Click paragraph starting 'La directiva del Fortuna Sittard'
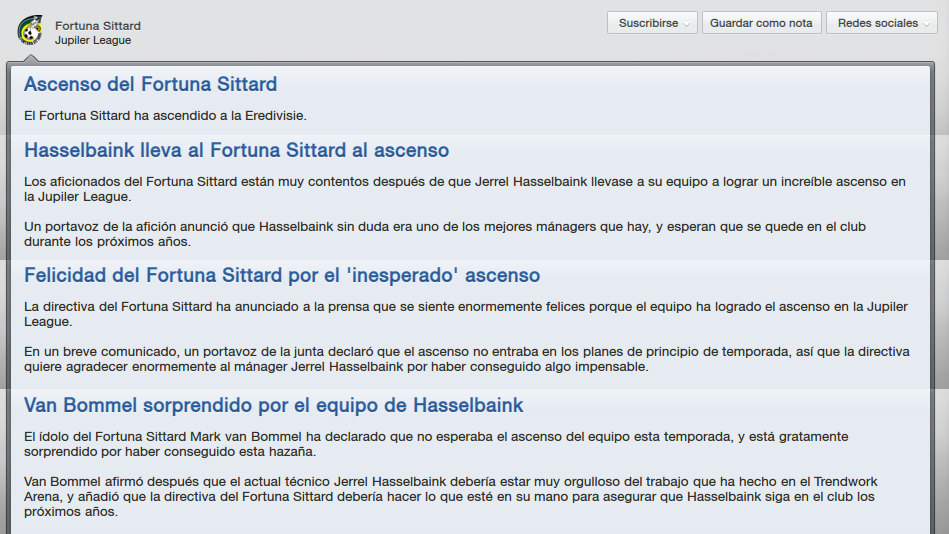The height and width of the screenshot is (534, 949). pyautogui.click(x=466, y=314)
